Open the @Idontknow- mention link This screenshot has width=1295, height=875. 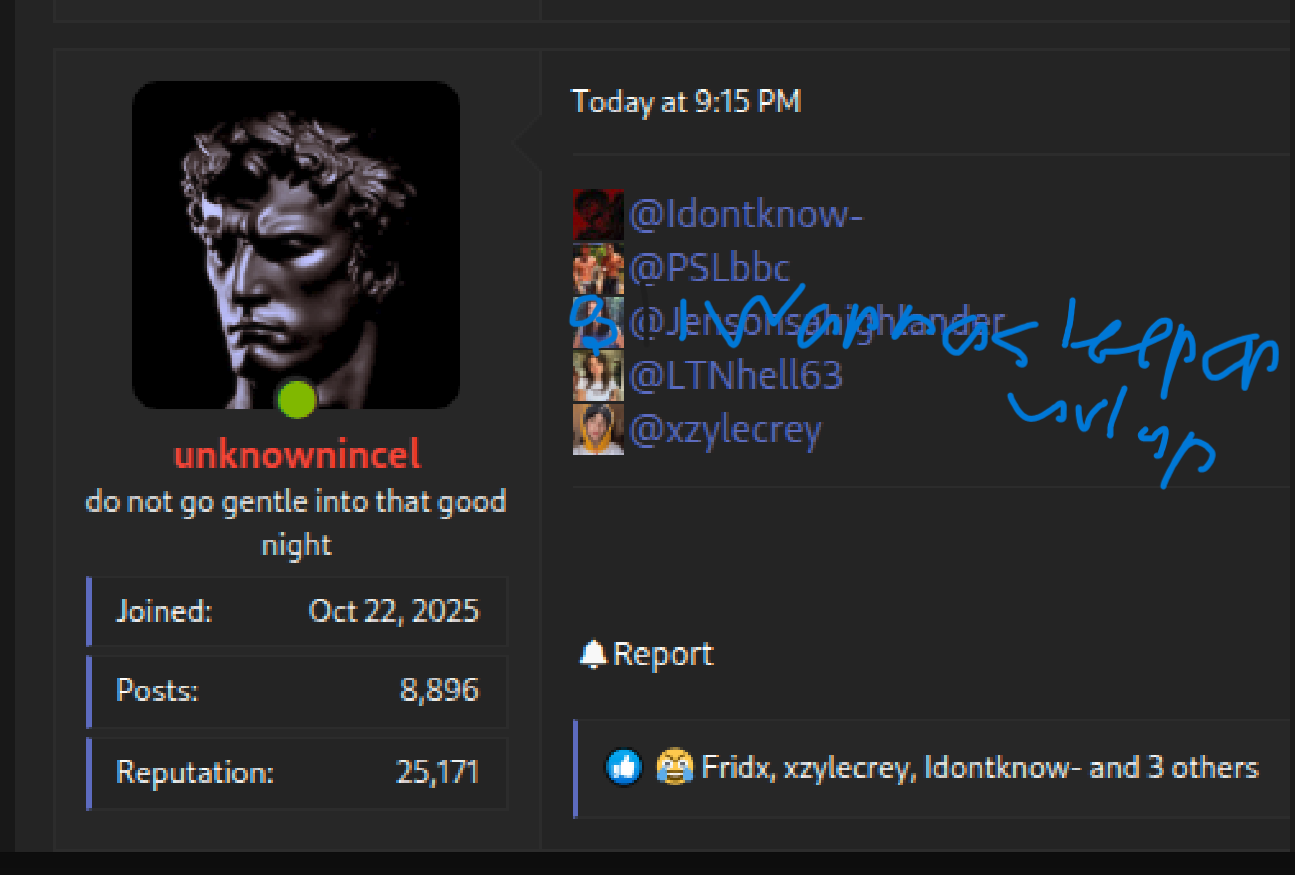746,214
